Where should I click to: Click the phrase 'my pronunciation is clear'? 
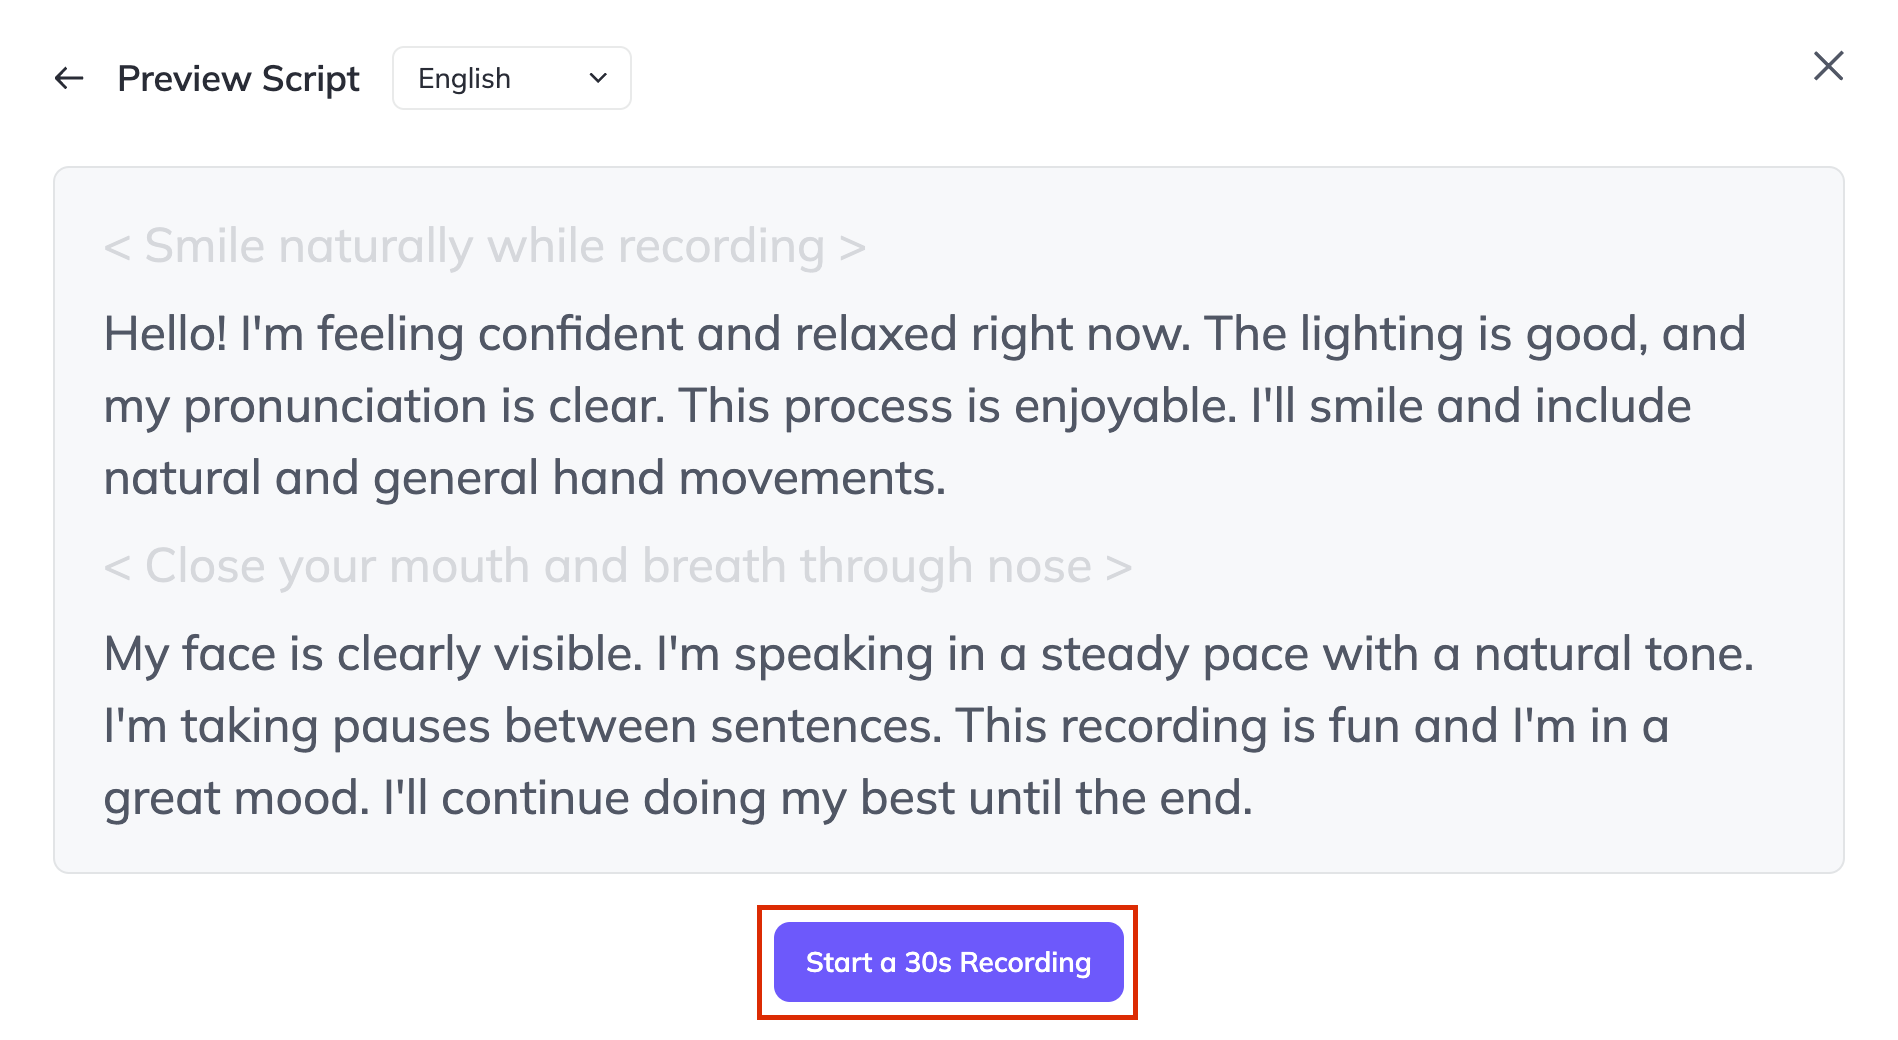tap(384, 406)
